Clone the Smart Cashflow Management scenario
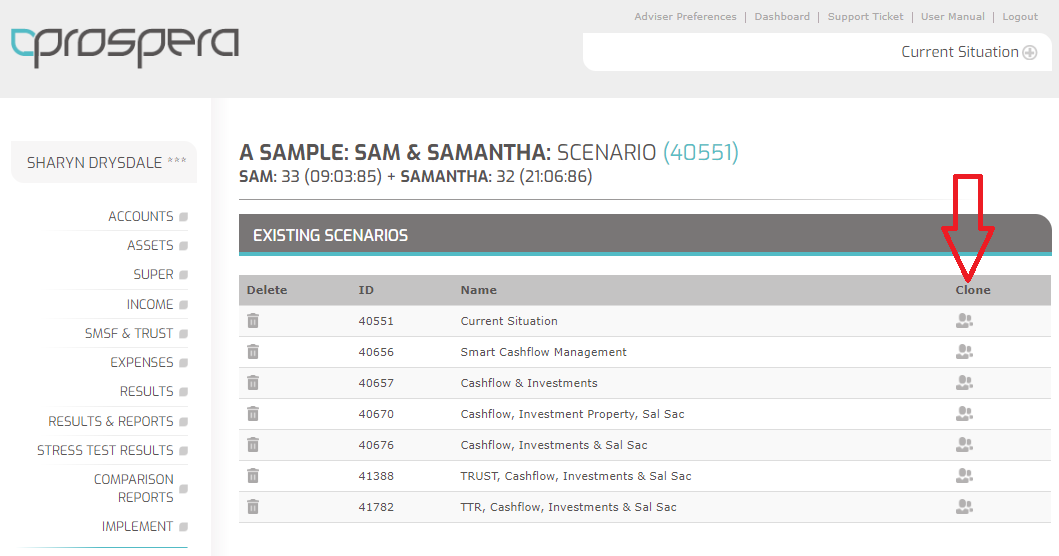The image size is (1059, 556). tap(964, 352)
